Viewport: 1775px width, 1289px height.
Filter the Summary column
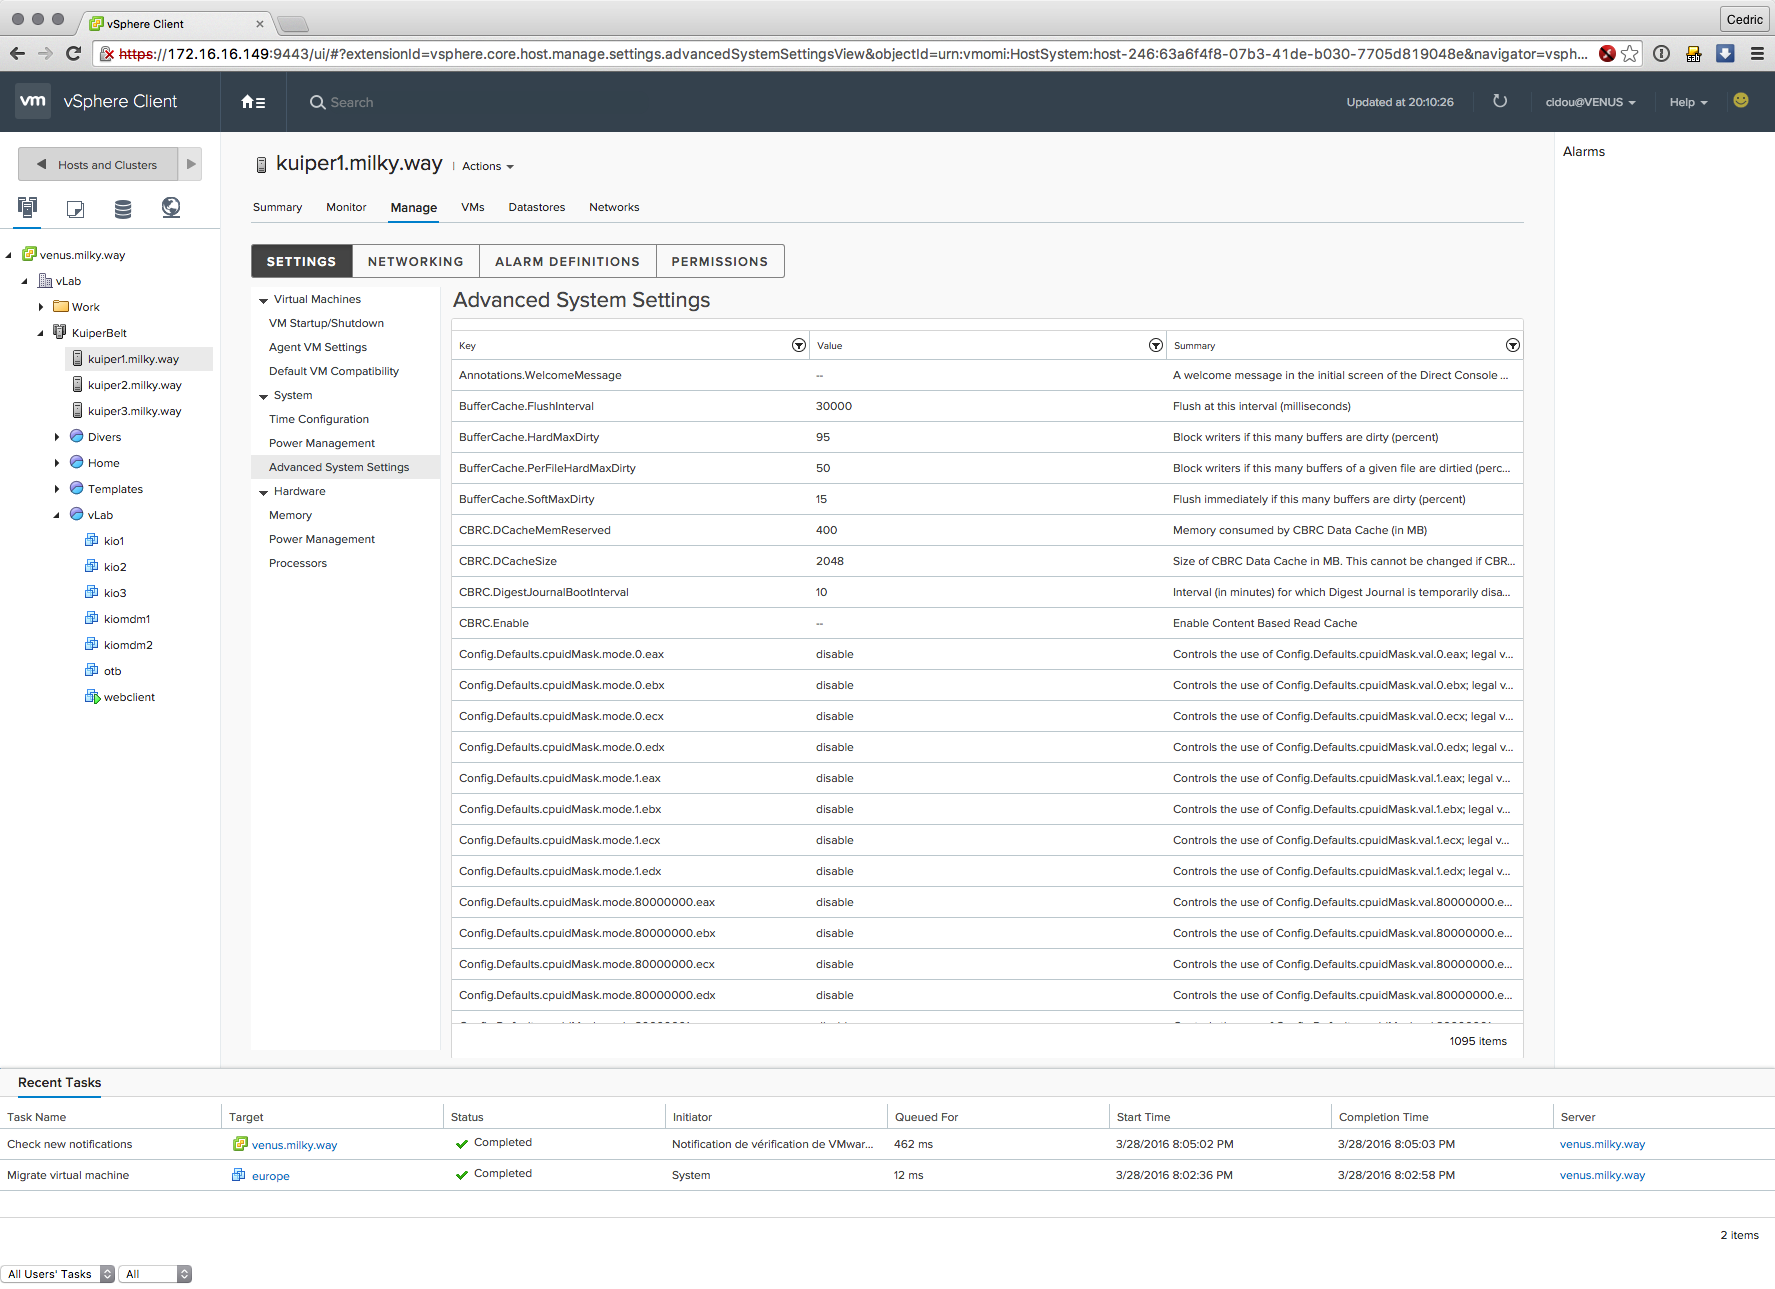coord(1513,345)
